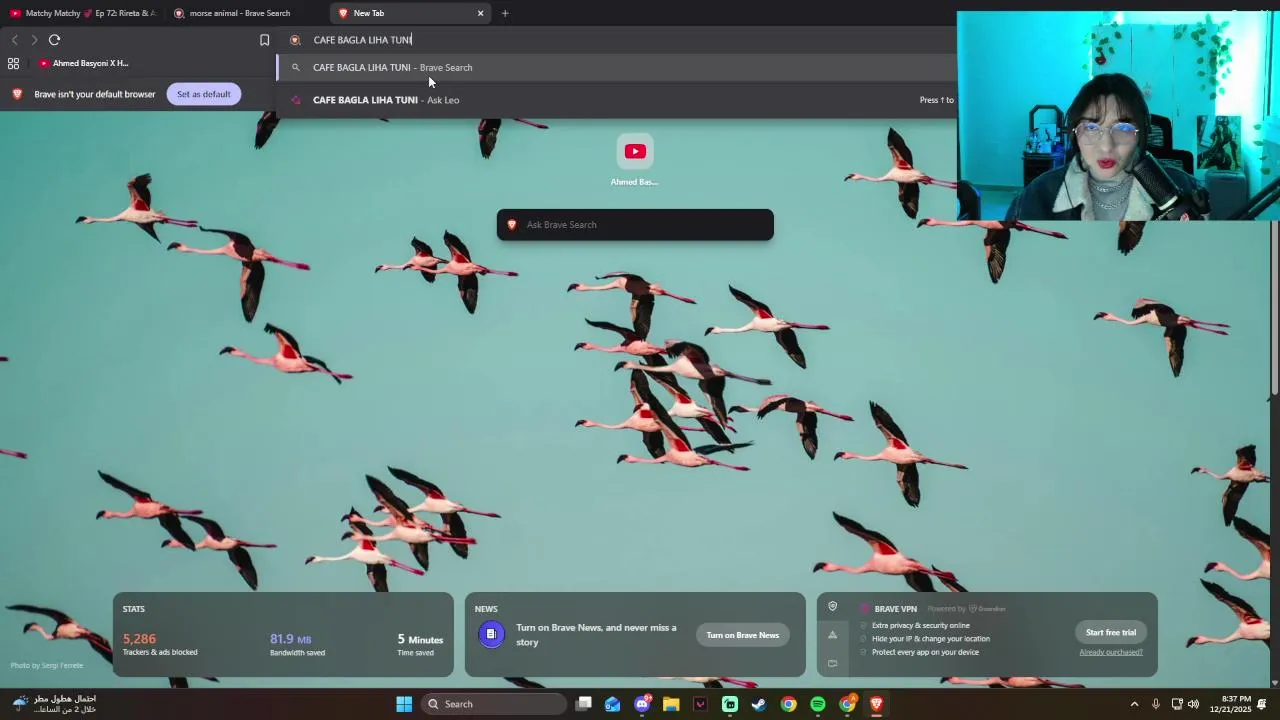Click the browser forward arrow
The image size is (1280, 720).
pyautogui.click(x=34, y=40)
